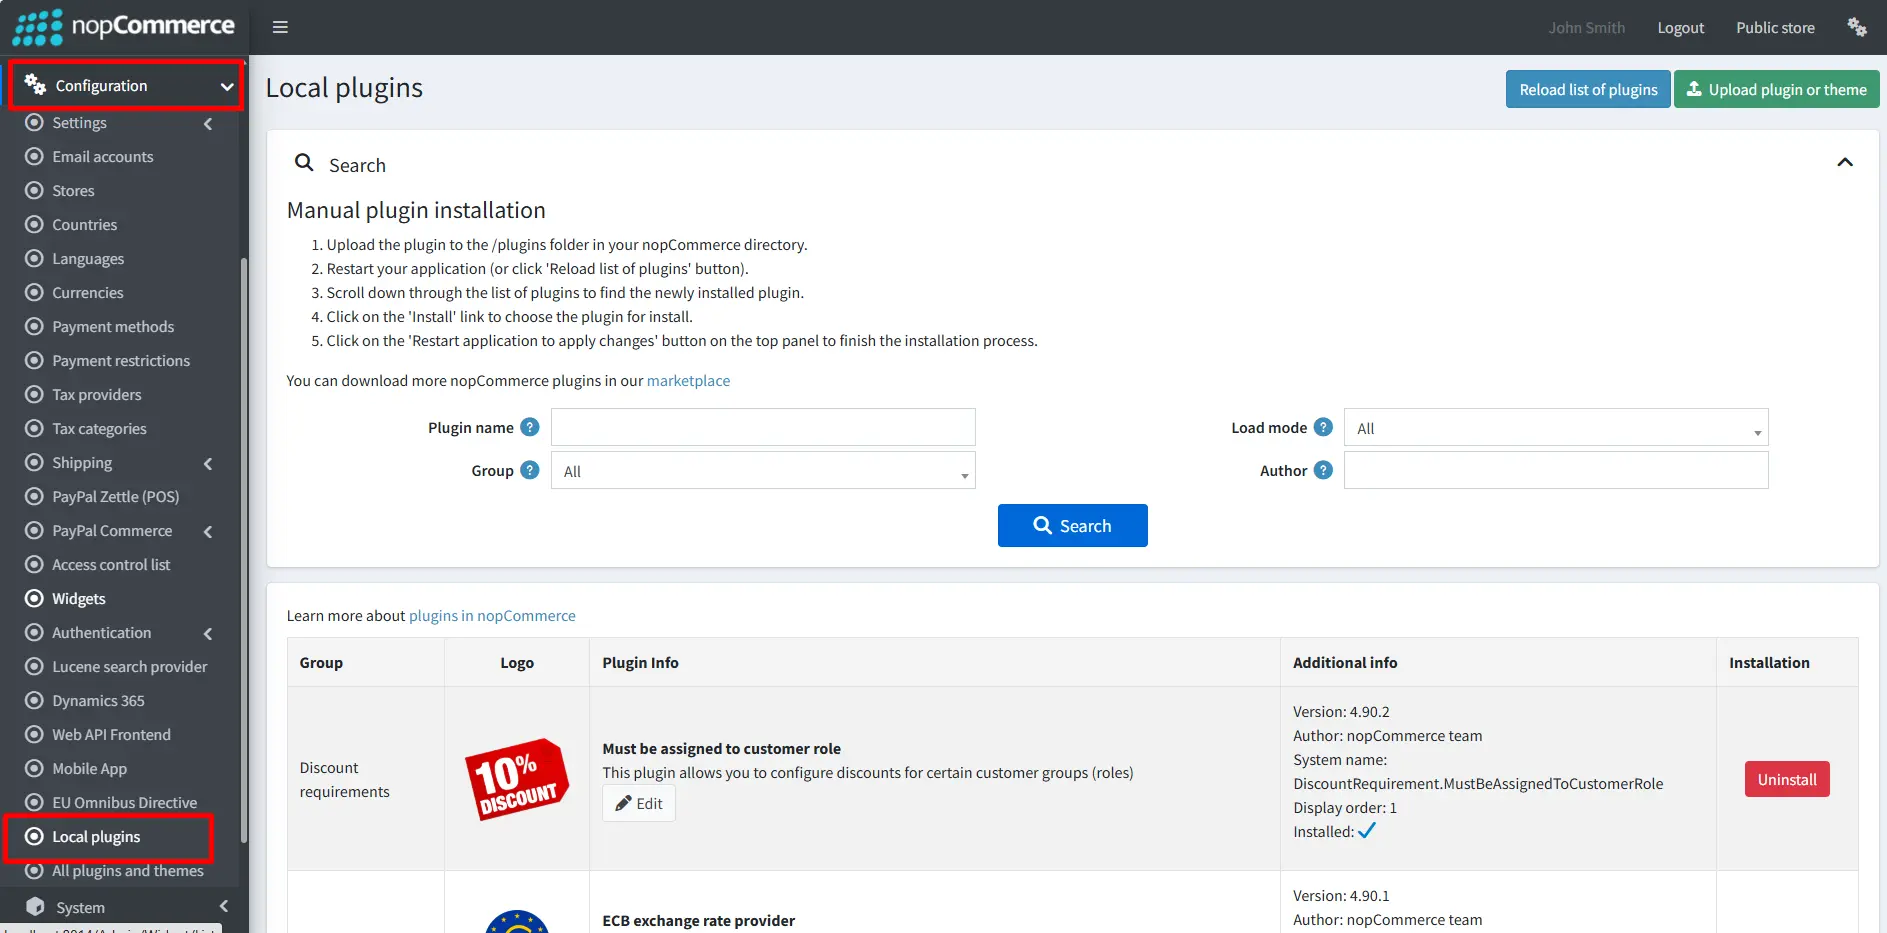
Task: Open the Group dropdown
Action: pos(763,470)
